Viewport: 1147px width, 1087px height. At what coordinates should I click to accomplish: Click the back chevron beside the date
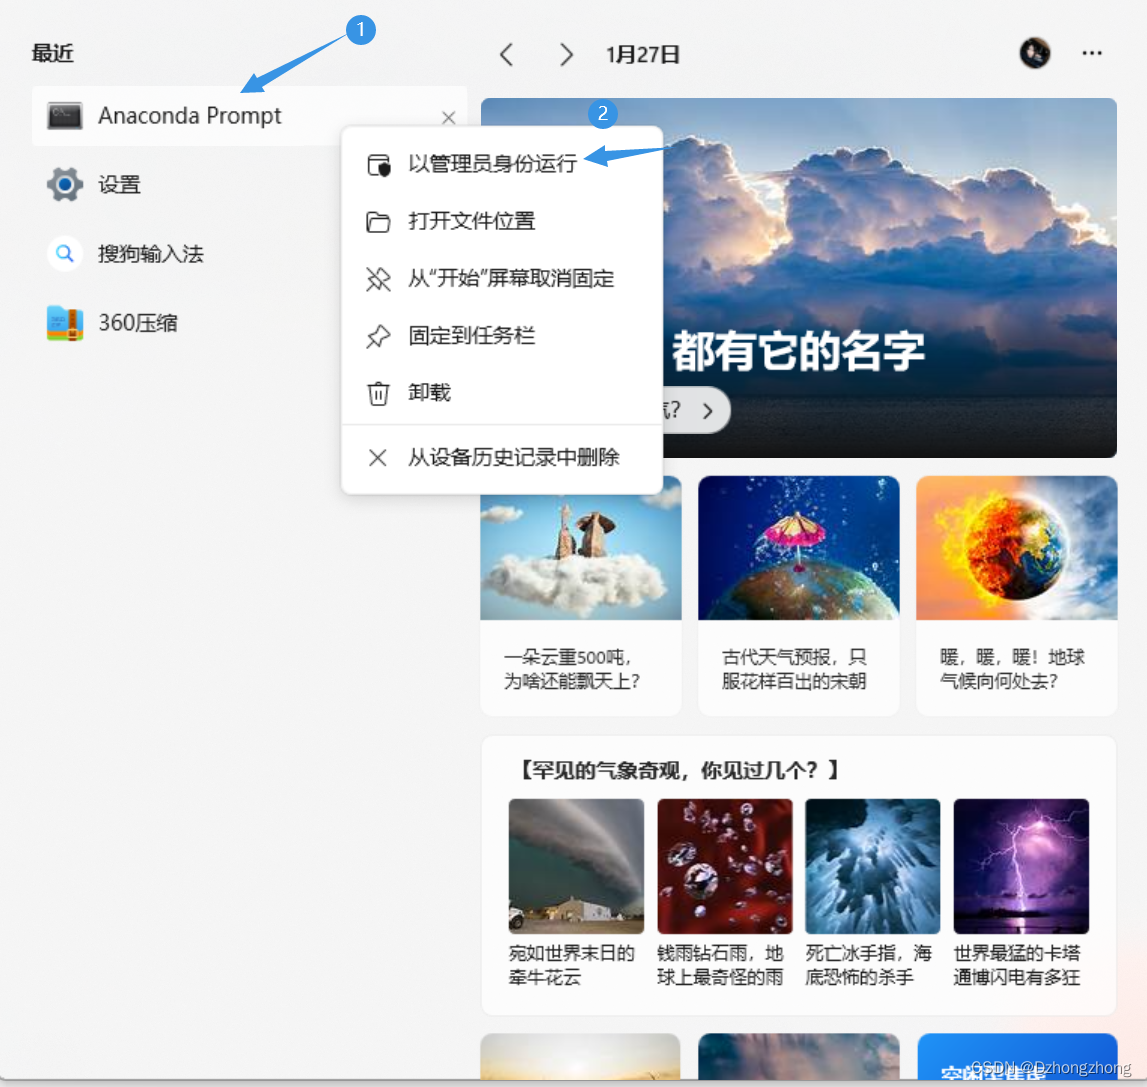click(506, 54)
